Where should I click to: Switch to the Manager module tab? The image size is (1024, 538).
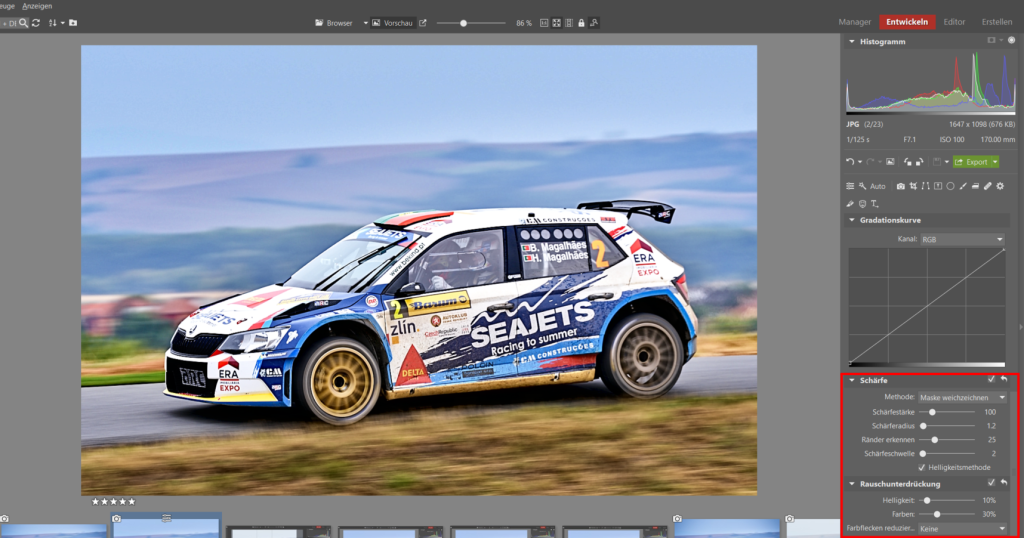pyautogui.click(x=855, y=22)
